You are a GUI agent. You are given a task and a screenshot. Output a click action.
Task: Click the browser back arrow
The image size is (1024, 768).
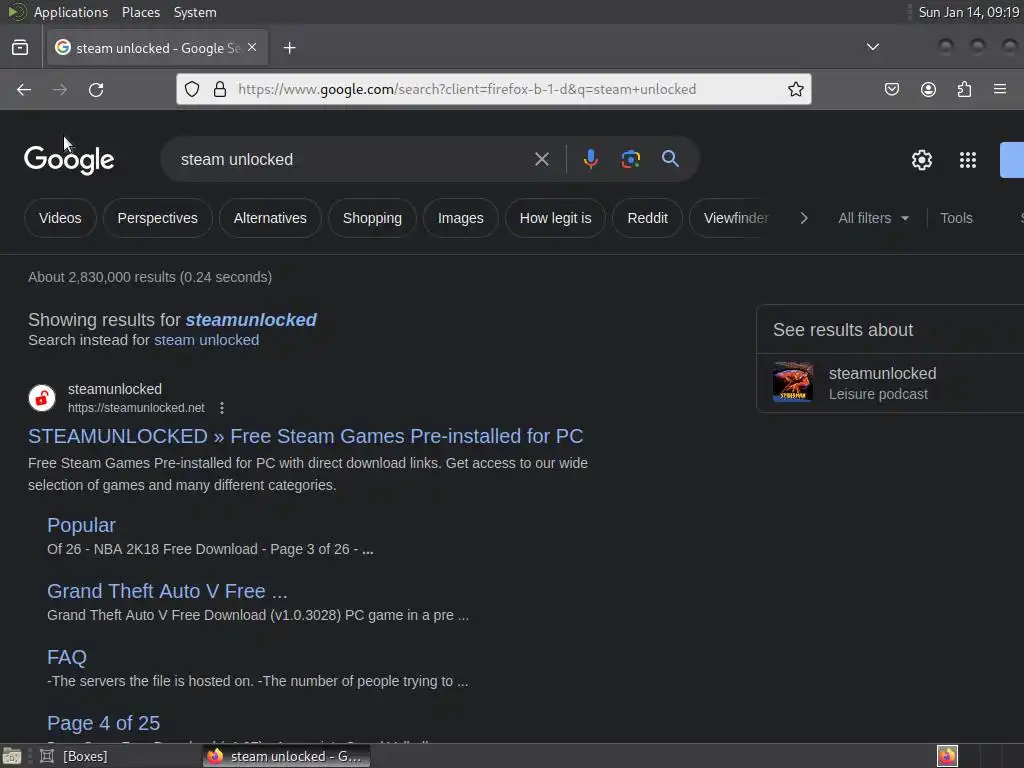[24, 89]
